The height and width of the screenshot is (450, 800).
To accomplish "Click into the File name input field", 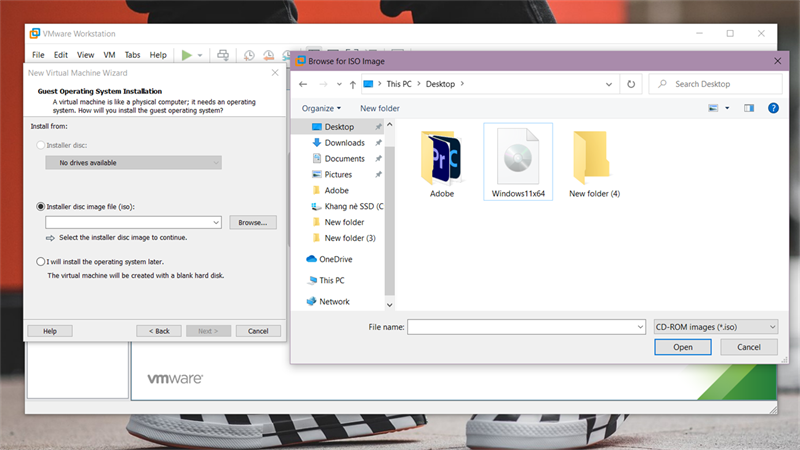I will point(525,326).
